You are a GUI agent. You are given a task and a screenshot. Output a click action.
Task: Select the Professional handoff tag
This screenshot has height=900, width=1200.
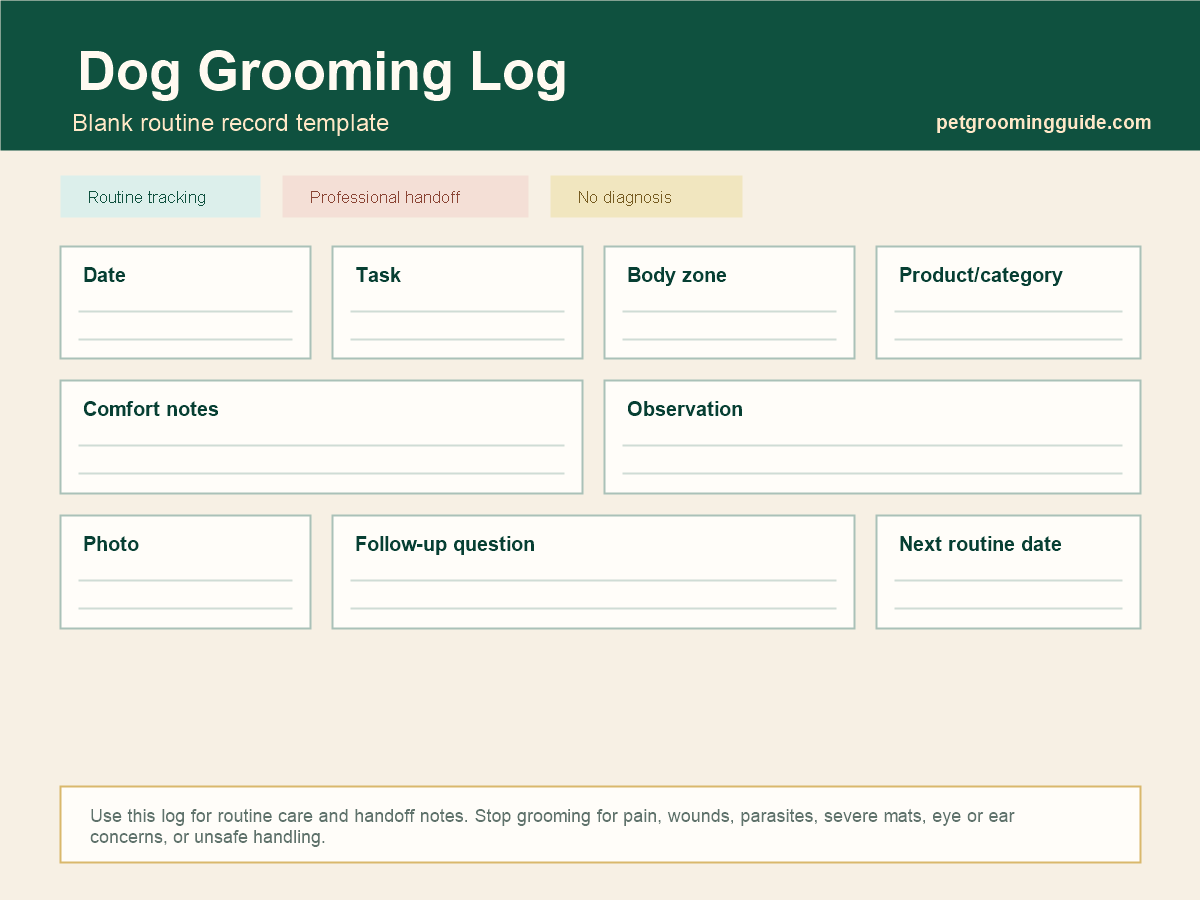[405, 197]
